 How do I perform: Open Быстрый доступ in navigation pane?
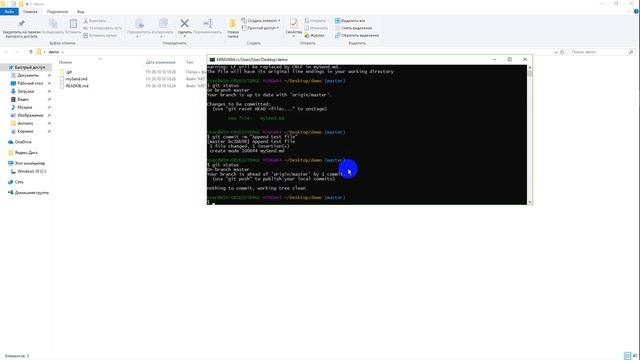30,67
